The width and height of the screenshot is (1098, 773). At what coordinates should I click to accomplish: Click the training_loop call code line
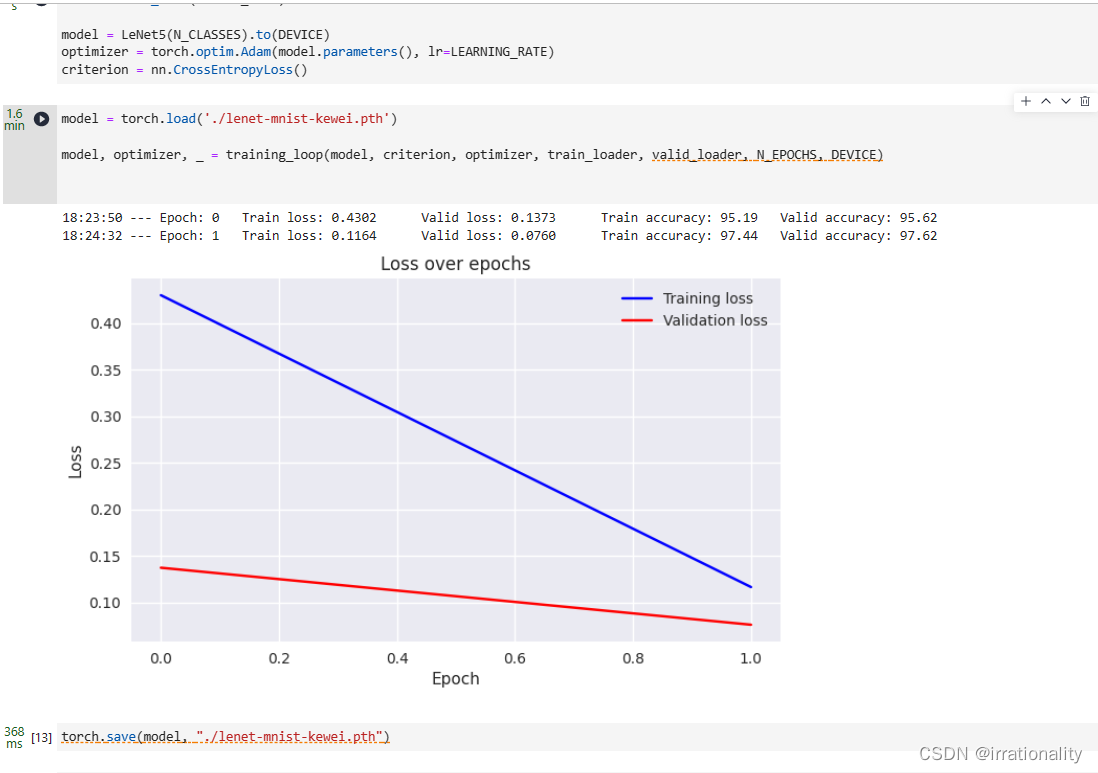(x=472, y=155)
